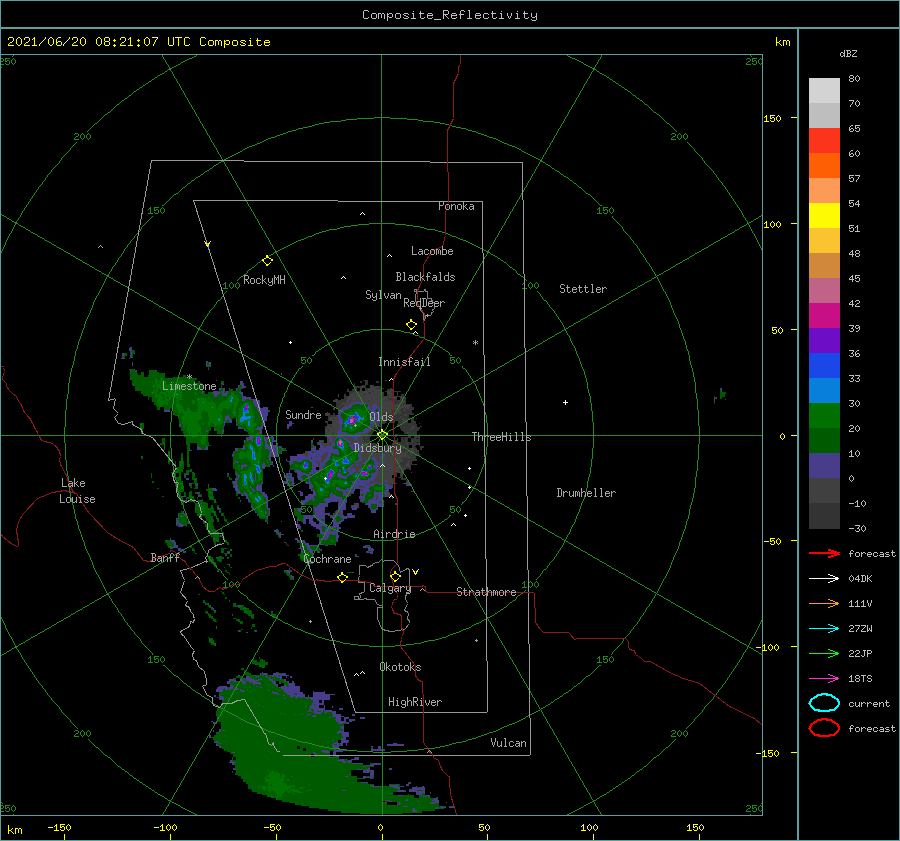Screen dimensions: 900x841
Task: Click the asterisk marker southwest of Stettler
Action: (475, 343)
